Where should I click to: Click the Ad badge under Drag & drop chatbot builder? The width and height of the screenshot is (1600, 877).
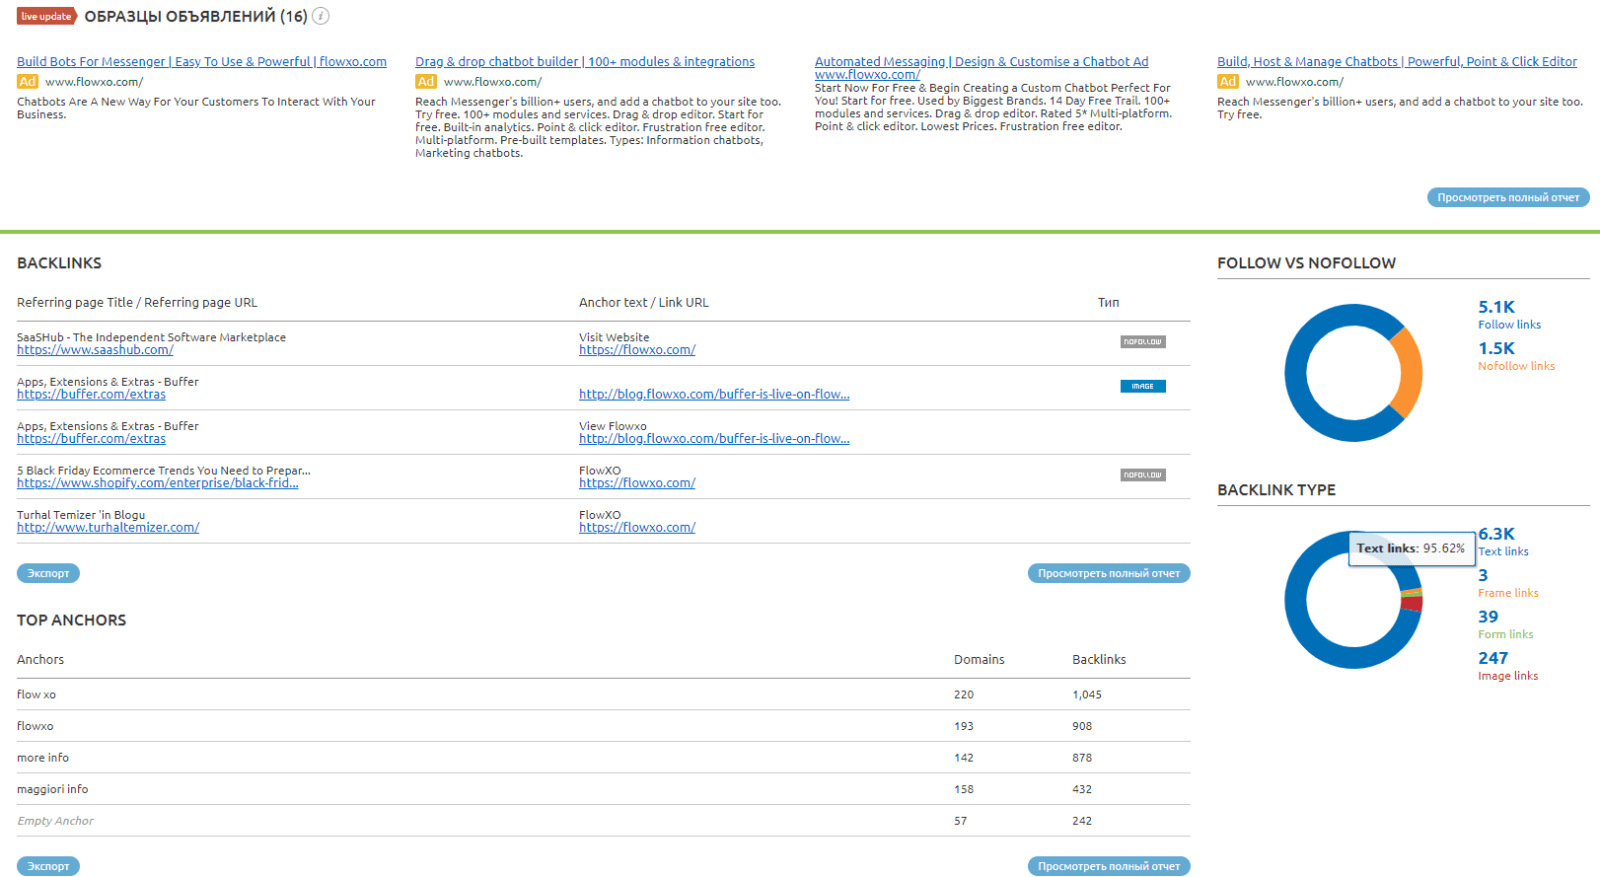pos(426,82)
